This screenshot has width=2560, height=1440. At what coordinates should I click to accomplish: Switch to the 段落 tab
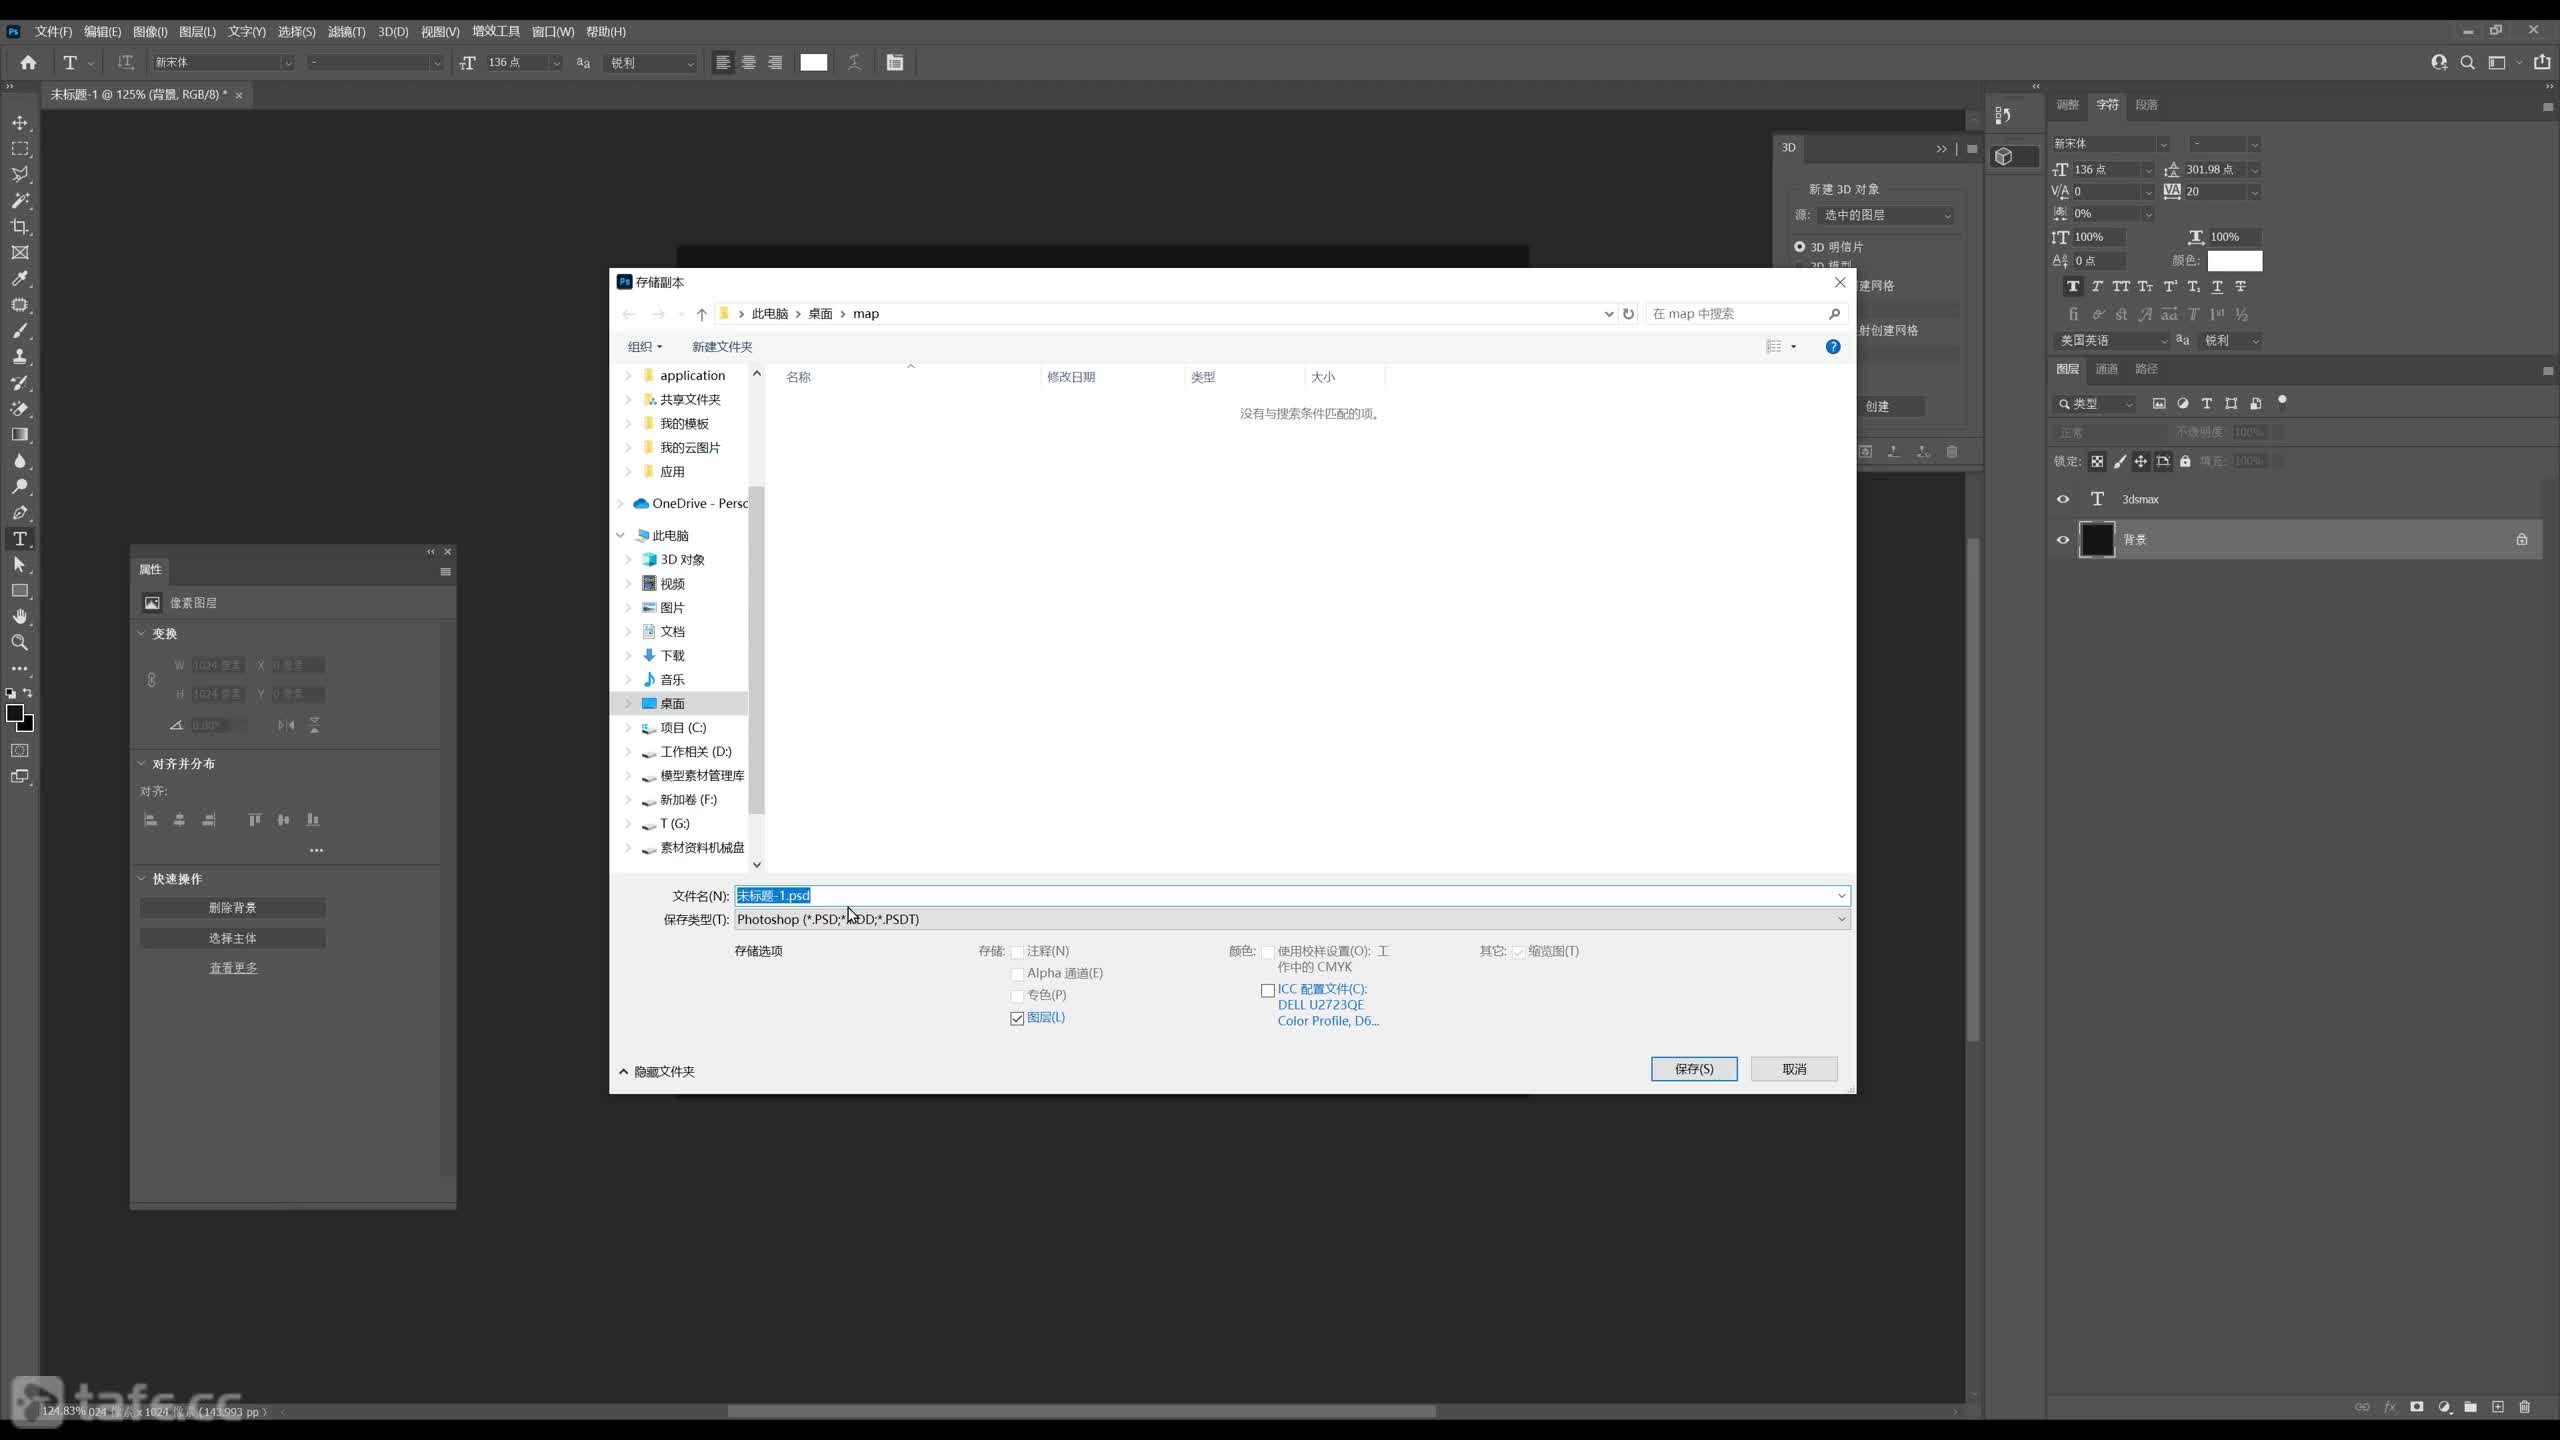click(x=2146, y=105)
